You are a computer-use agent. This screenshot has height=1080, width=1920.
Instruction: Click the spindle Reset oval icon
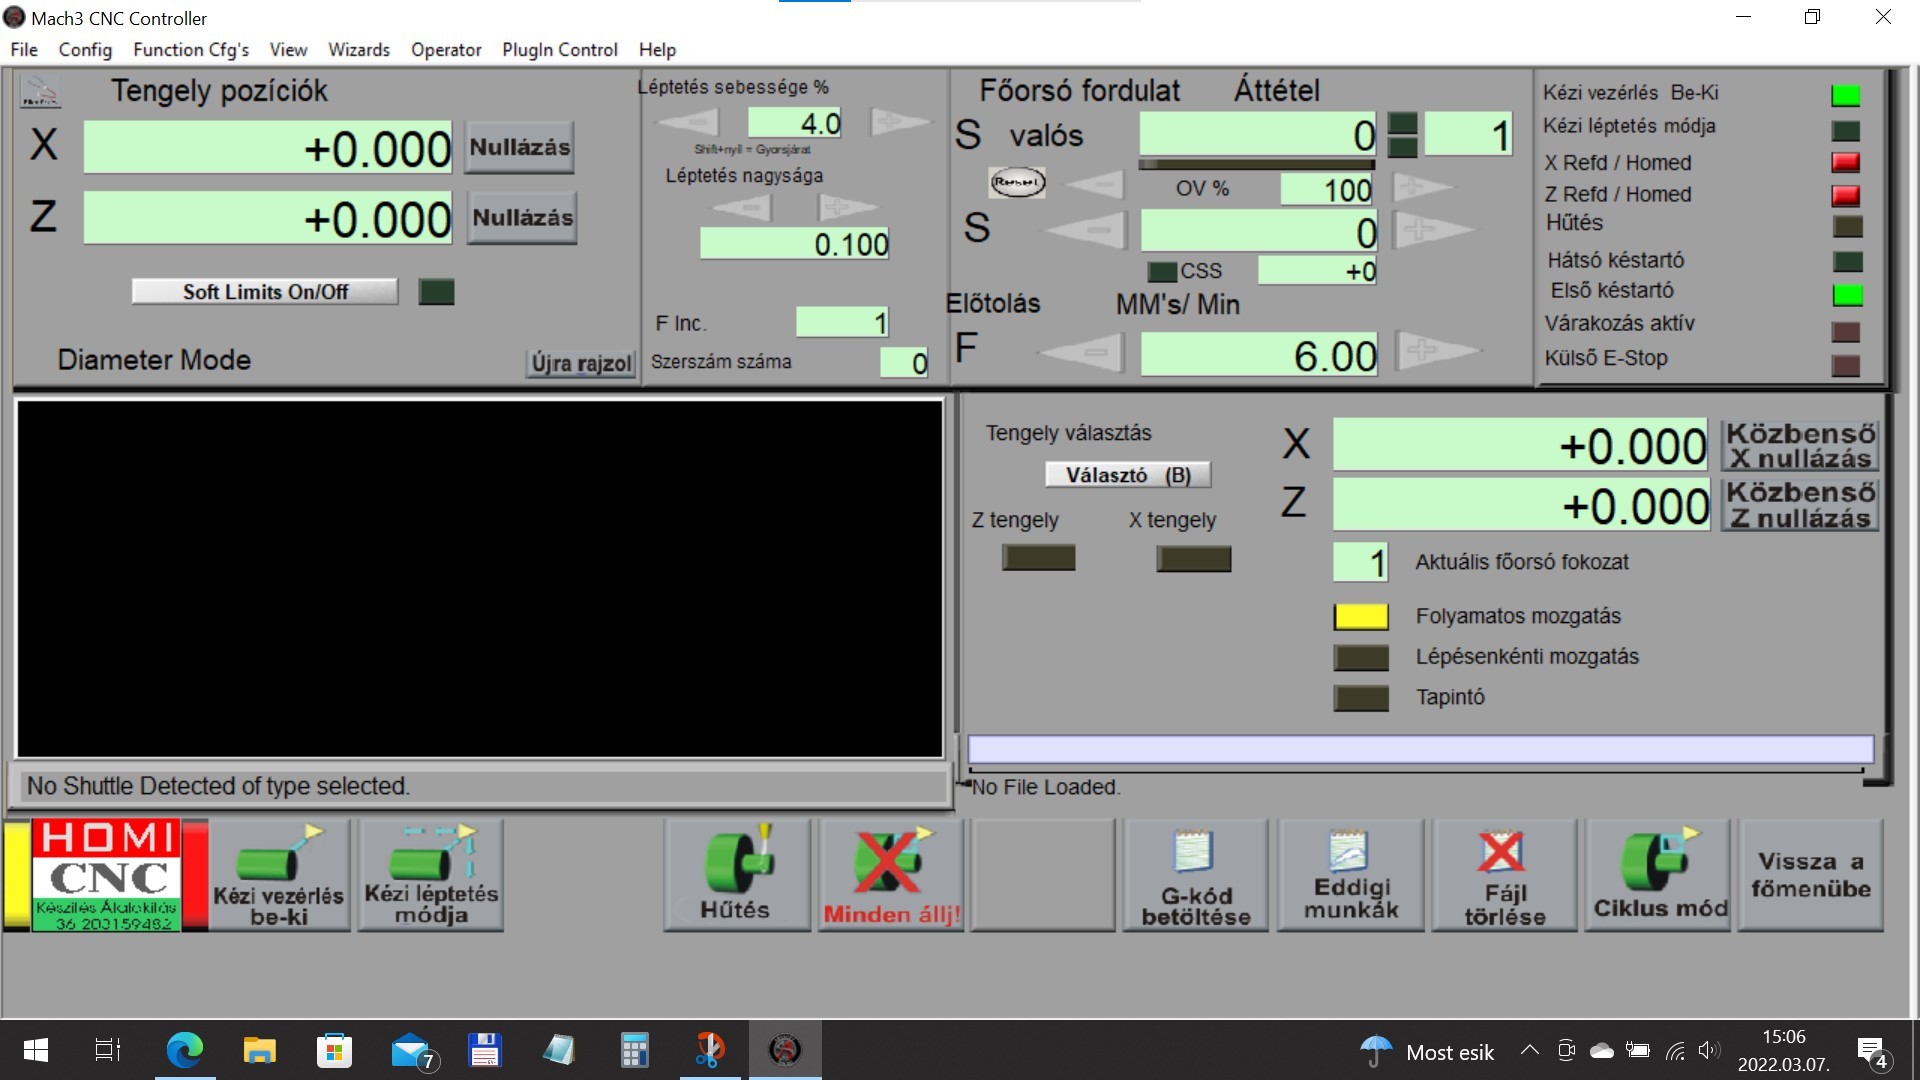pos(1017,182)
